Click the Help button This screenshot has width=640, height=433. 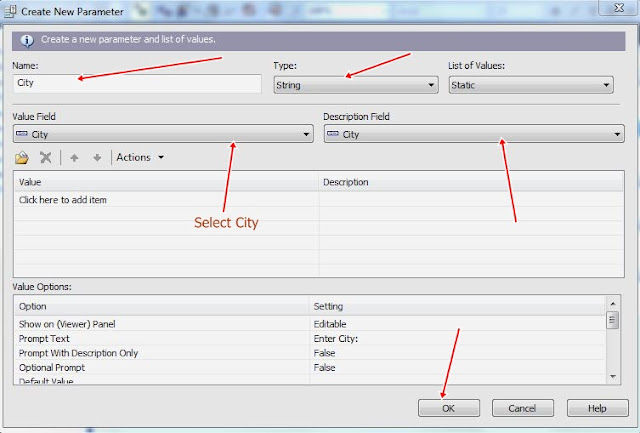(598, 408)
